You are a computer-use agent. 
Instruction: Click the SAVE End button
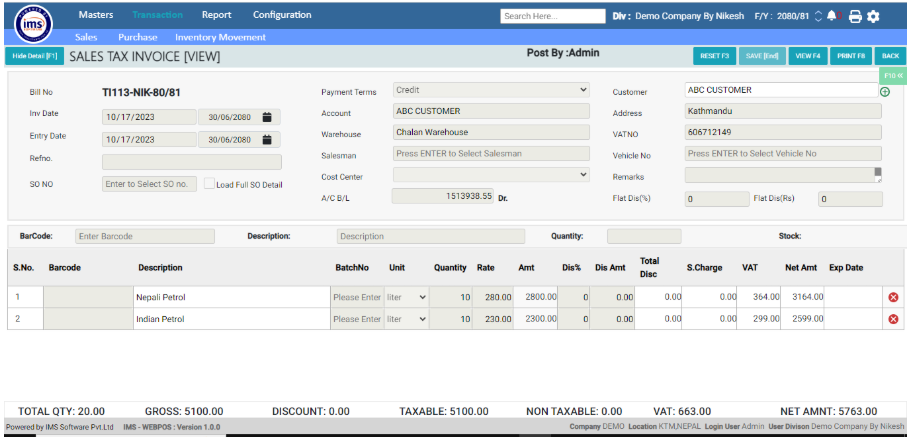point(762,56)
